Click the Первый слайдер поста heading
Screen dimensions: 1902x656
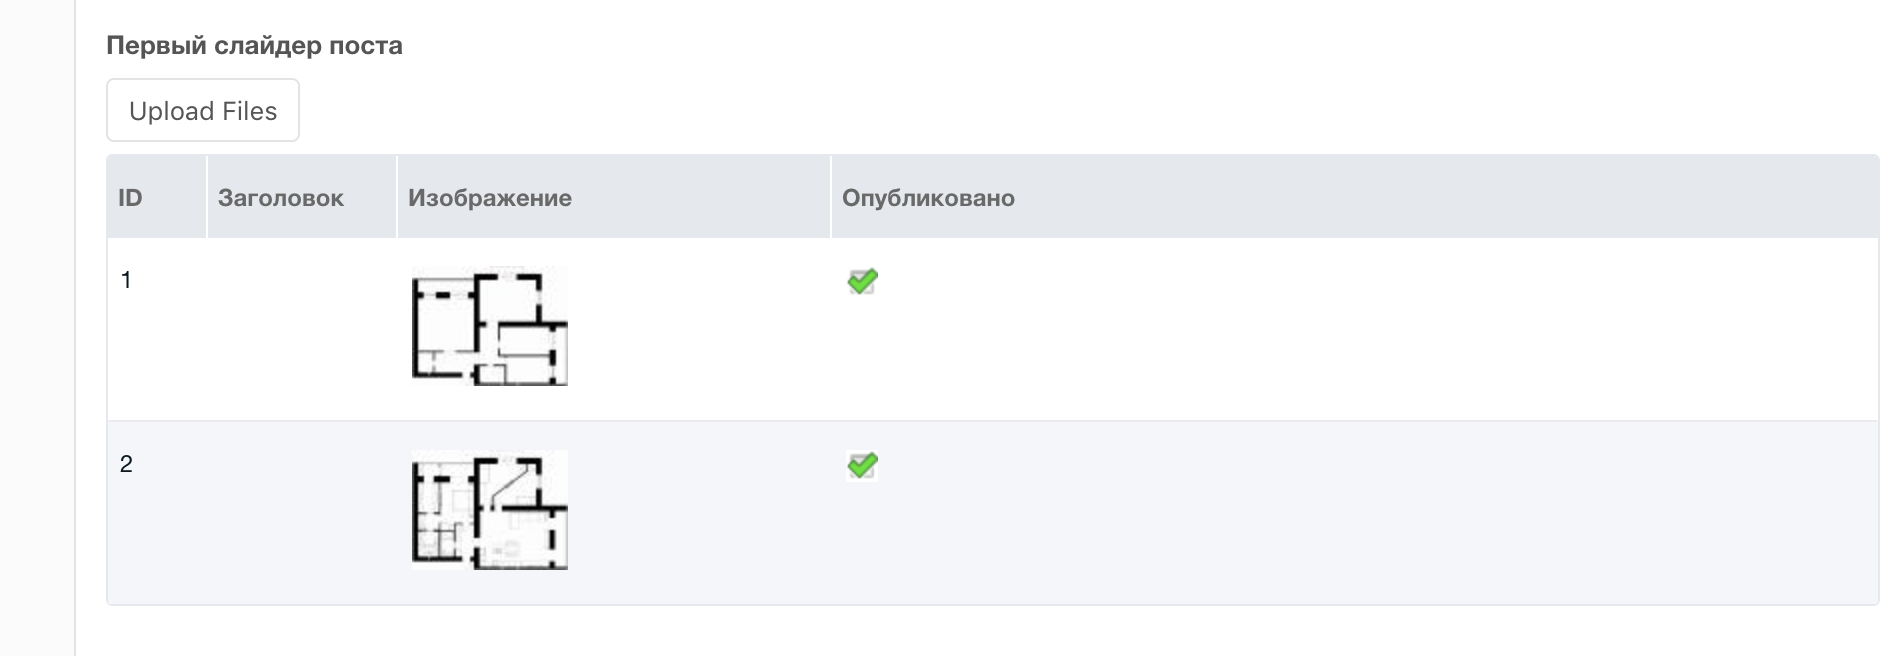(x=254, y=46)
